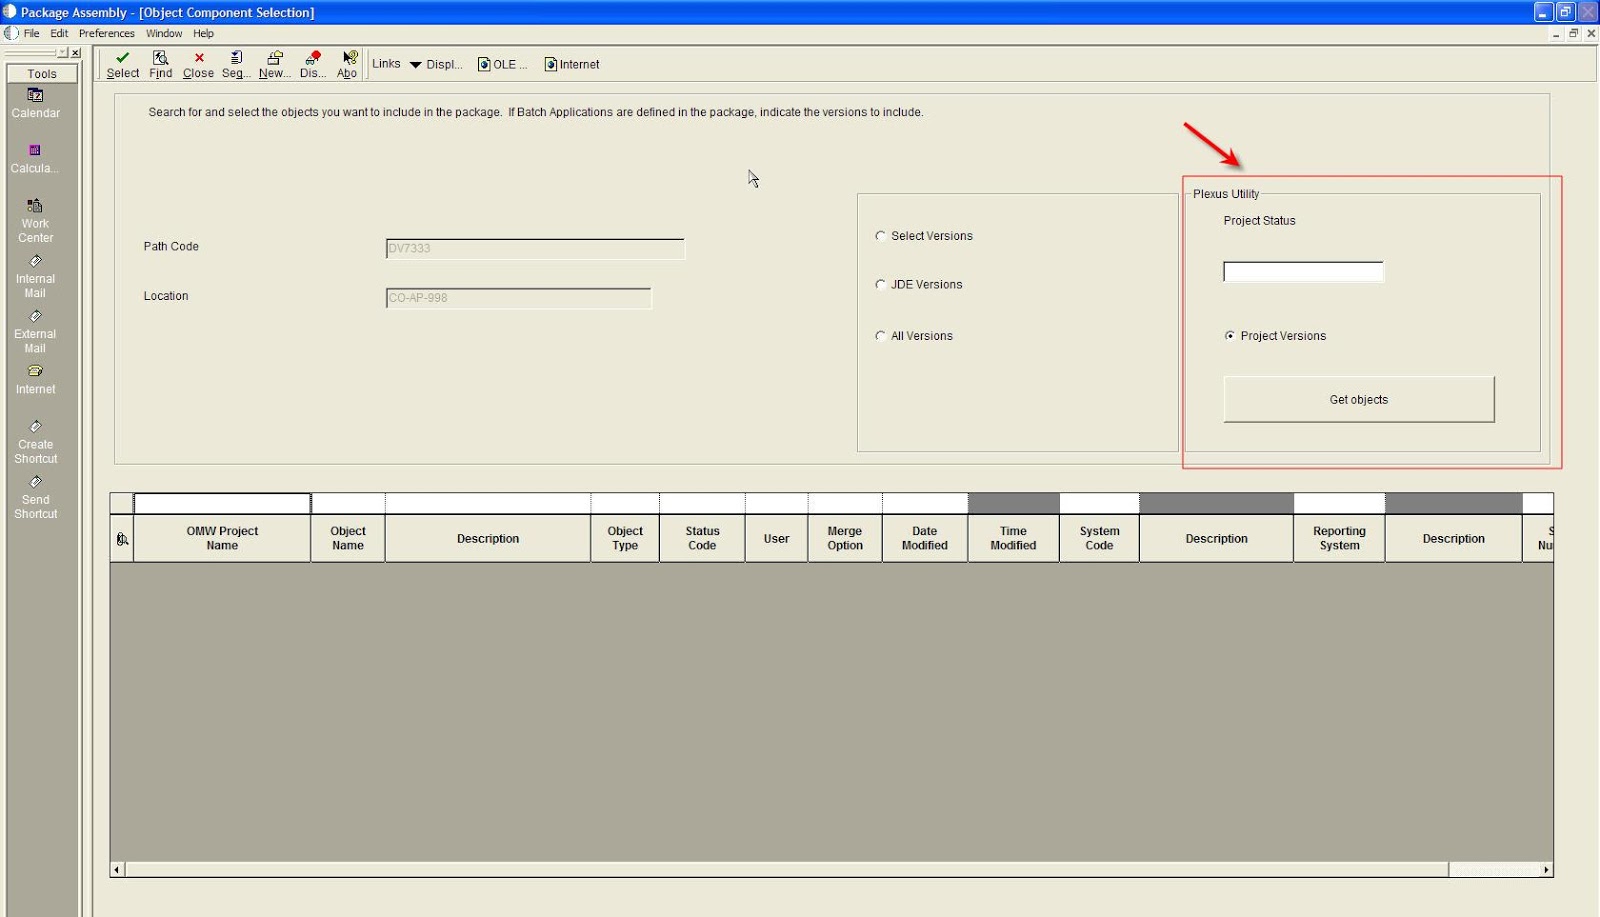Click the Displ dropdown item
The width and height of the screenshot is (1600, 917).
tap(443, 64)
